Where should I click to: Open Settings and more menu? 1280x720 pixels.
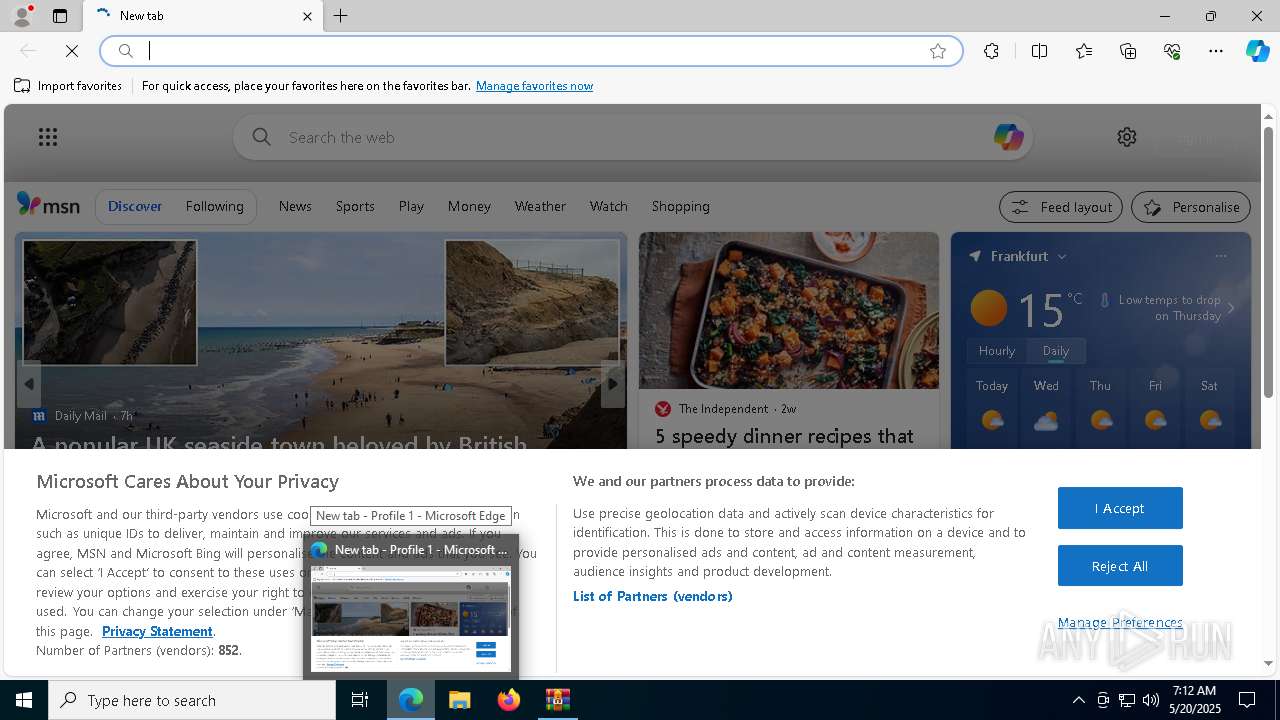coord(1216,51)
